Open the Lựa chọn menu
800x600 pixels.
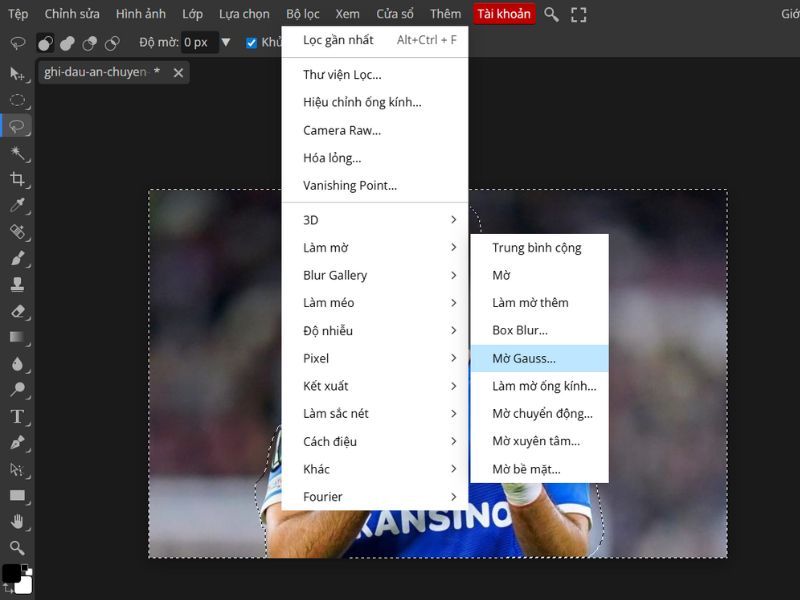click(244, 14)
